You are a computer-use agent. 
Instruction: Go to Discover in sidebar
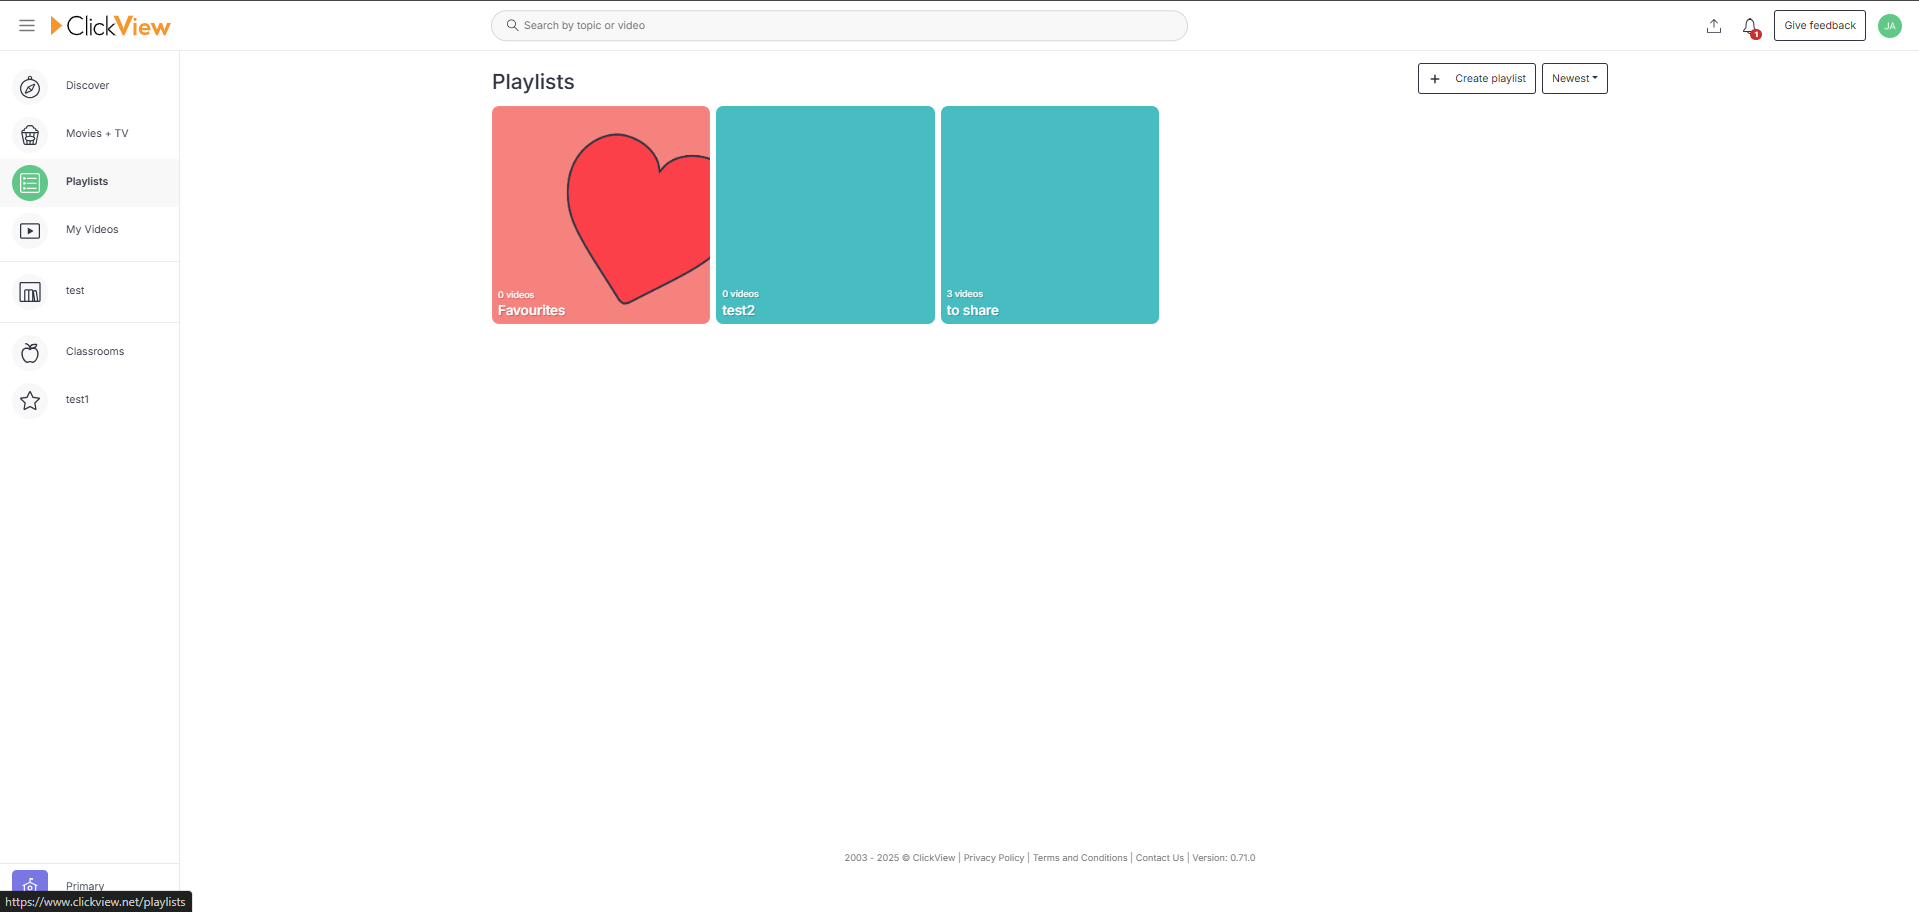(x=88, y=86)
